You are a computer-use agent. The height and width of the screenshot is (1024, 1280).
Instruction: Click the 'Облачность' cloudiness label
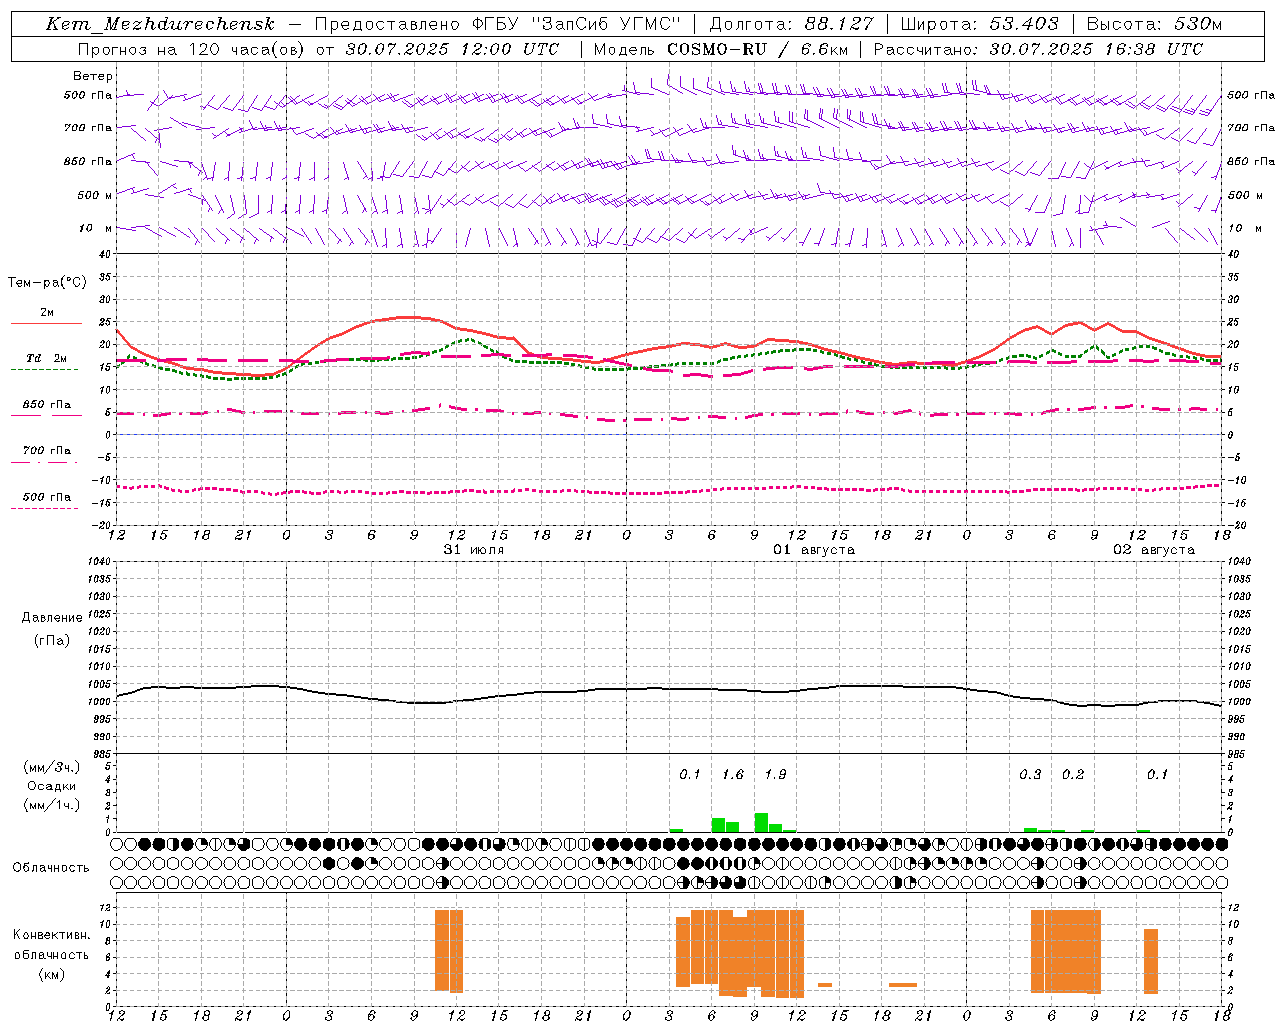[x=51, y=867]
